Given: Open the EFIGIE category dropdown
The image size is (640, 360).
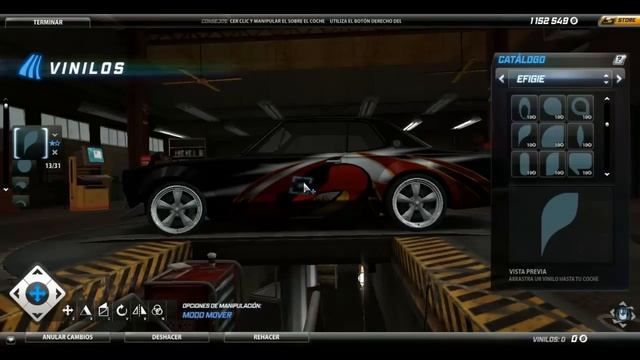Looking at the screenshot, I should coord(560,79).
